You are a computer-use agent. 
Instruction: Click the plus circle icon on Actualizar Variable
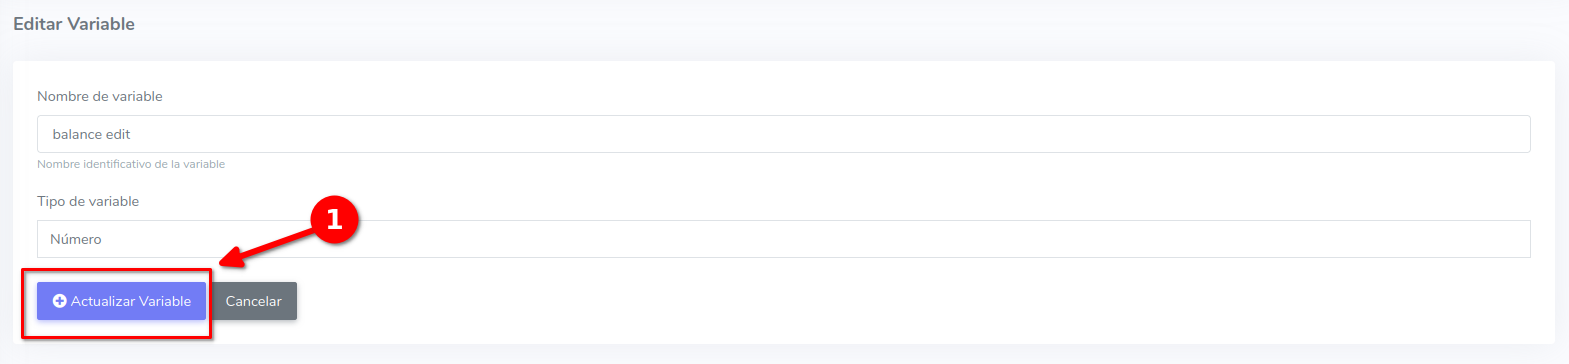coord(59,301)
